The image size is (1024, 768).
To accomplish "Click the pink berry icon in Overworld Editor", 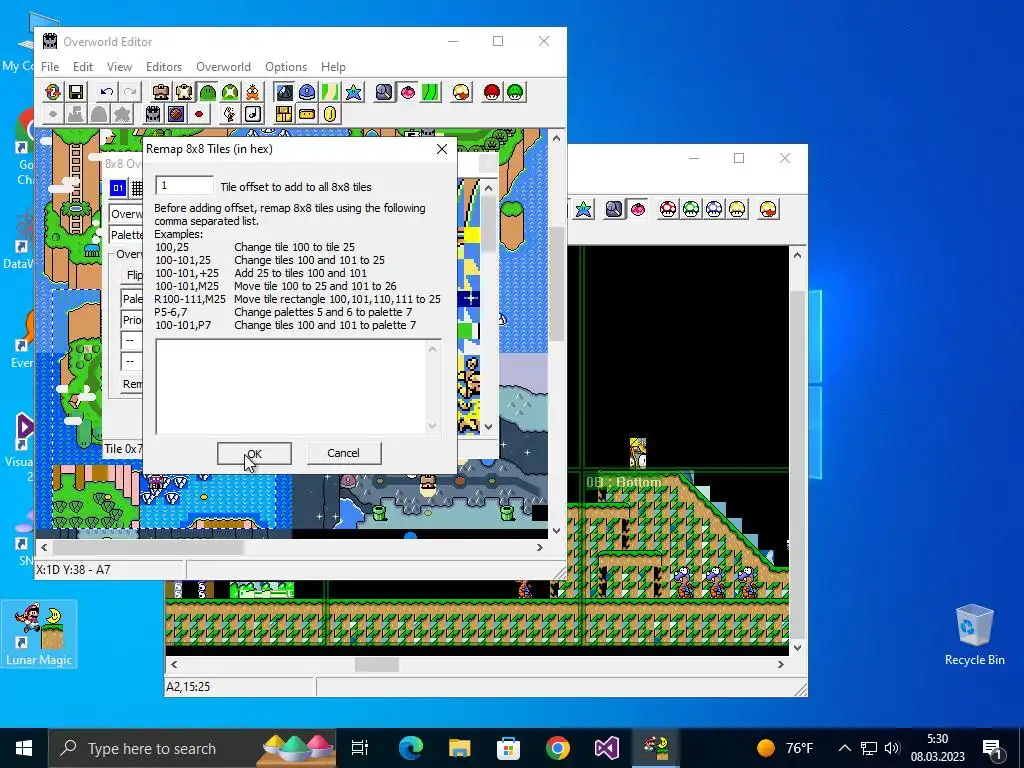I will pos(408,92).
